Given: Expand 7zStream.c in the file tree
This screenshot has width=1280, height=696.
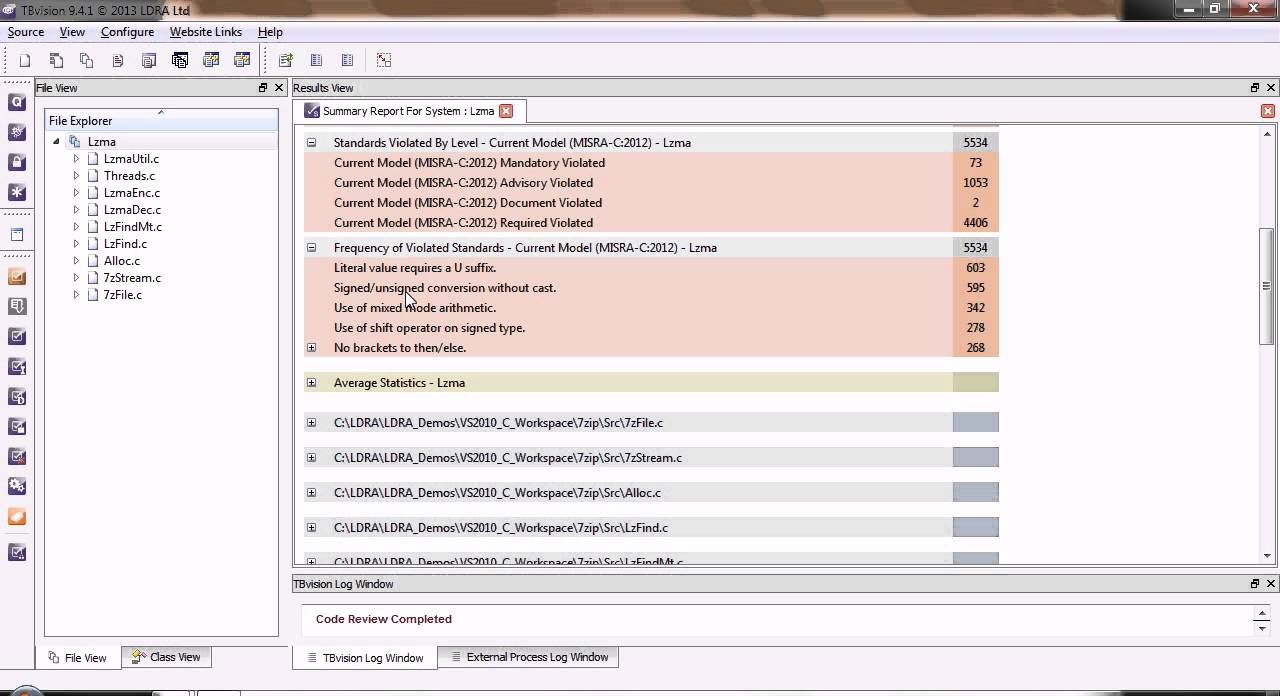Looking at the screenshot, I should (x=76, y=278).
